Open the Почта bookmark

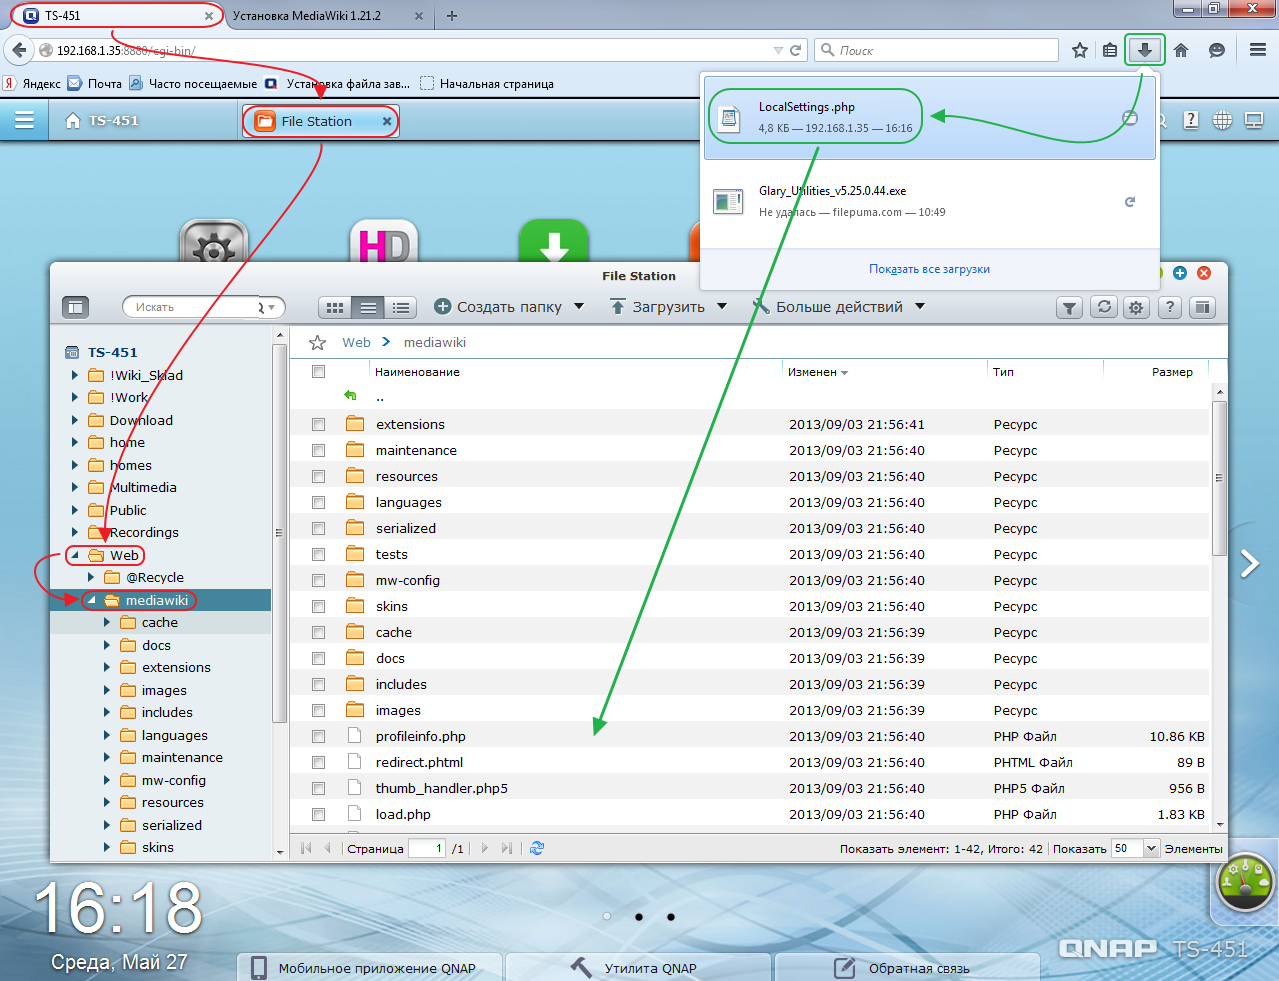click(95, 84)
